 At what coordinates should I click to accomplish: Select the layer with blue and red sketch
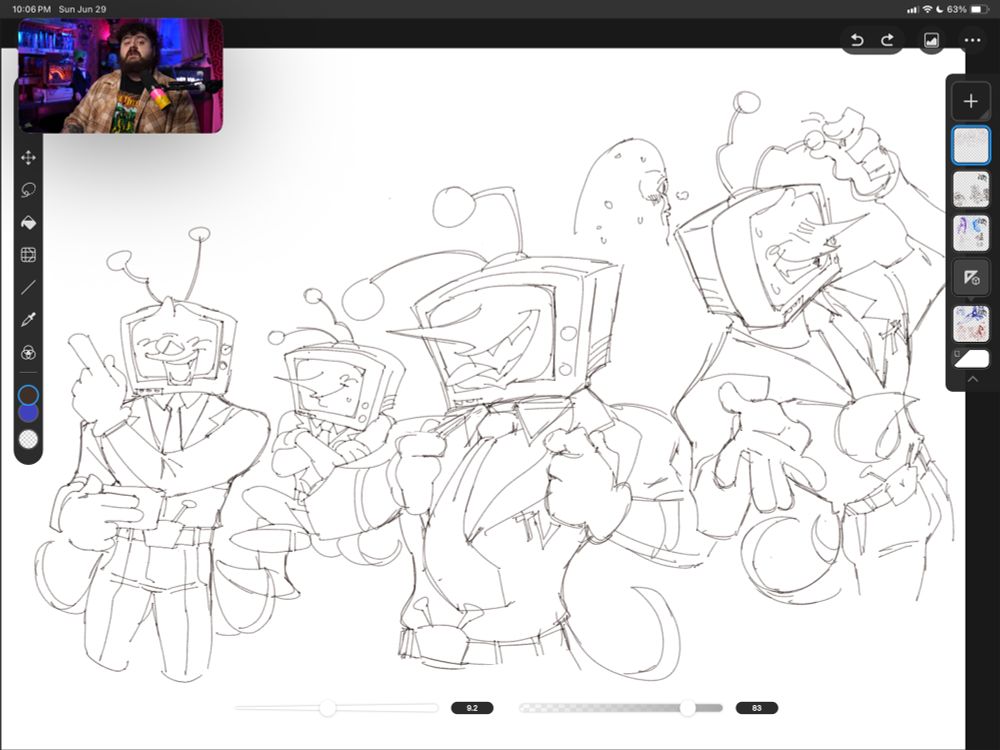[971, 324]
